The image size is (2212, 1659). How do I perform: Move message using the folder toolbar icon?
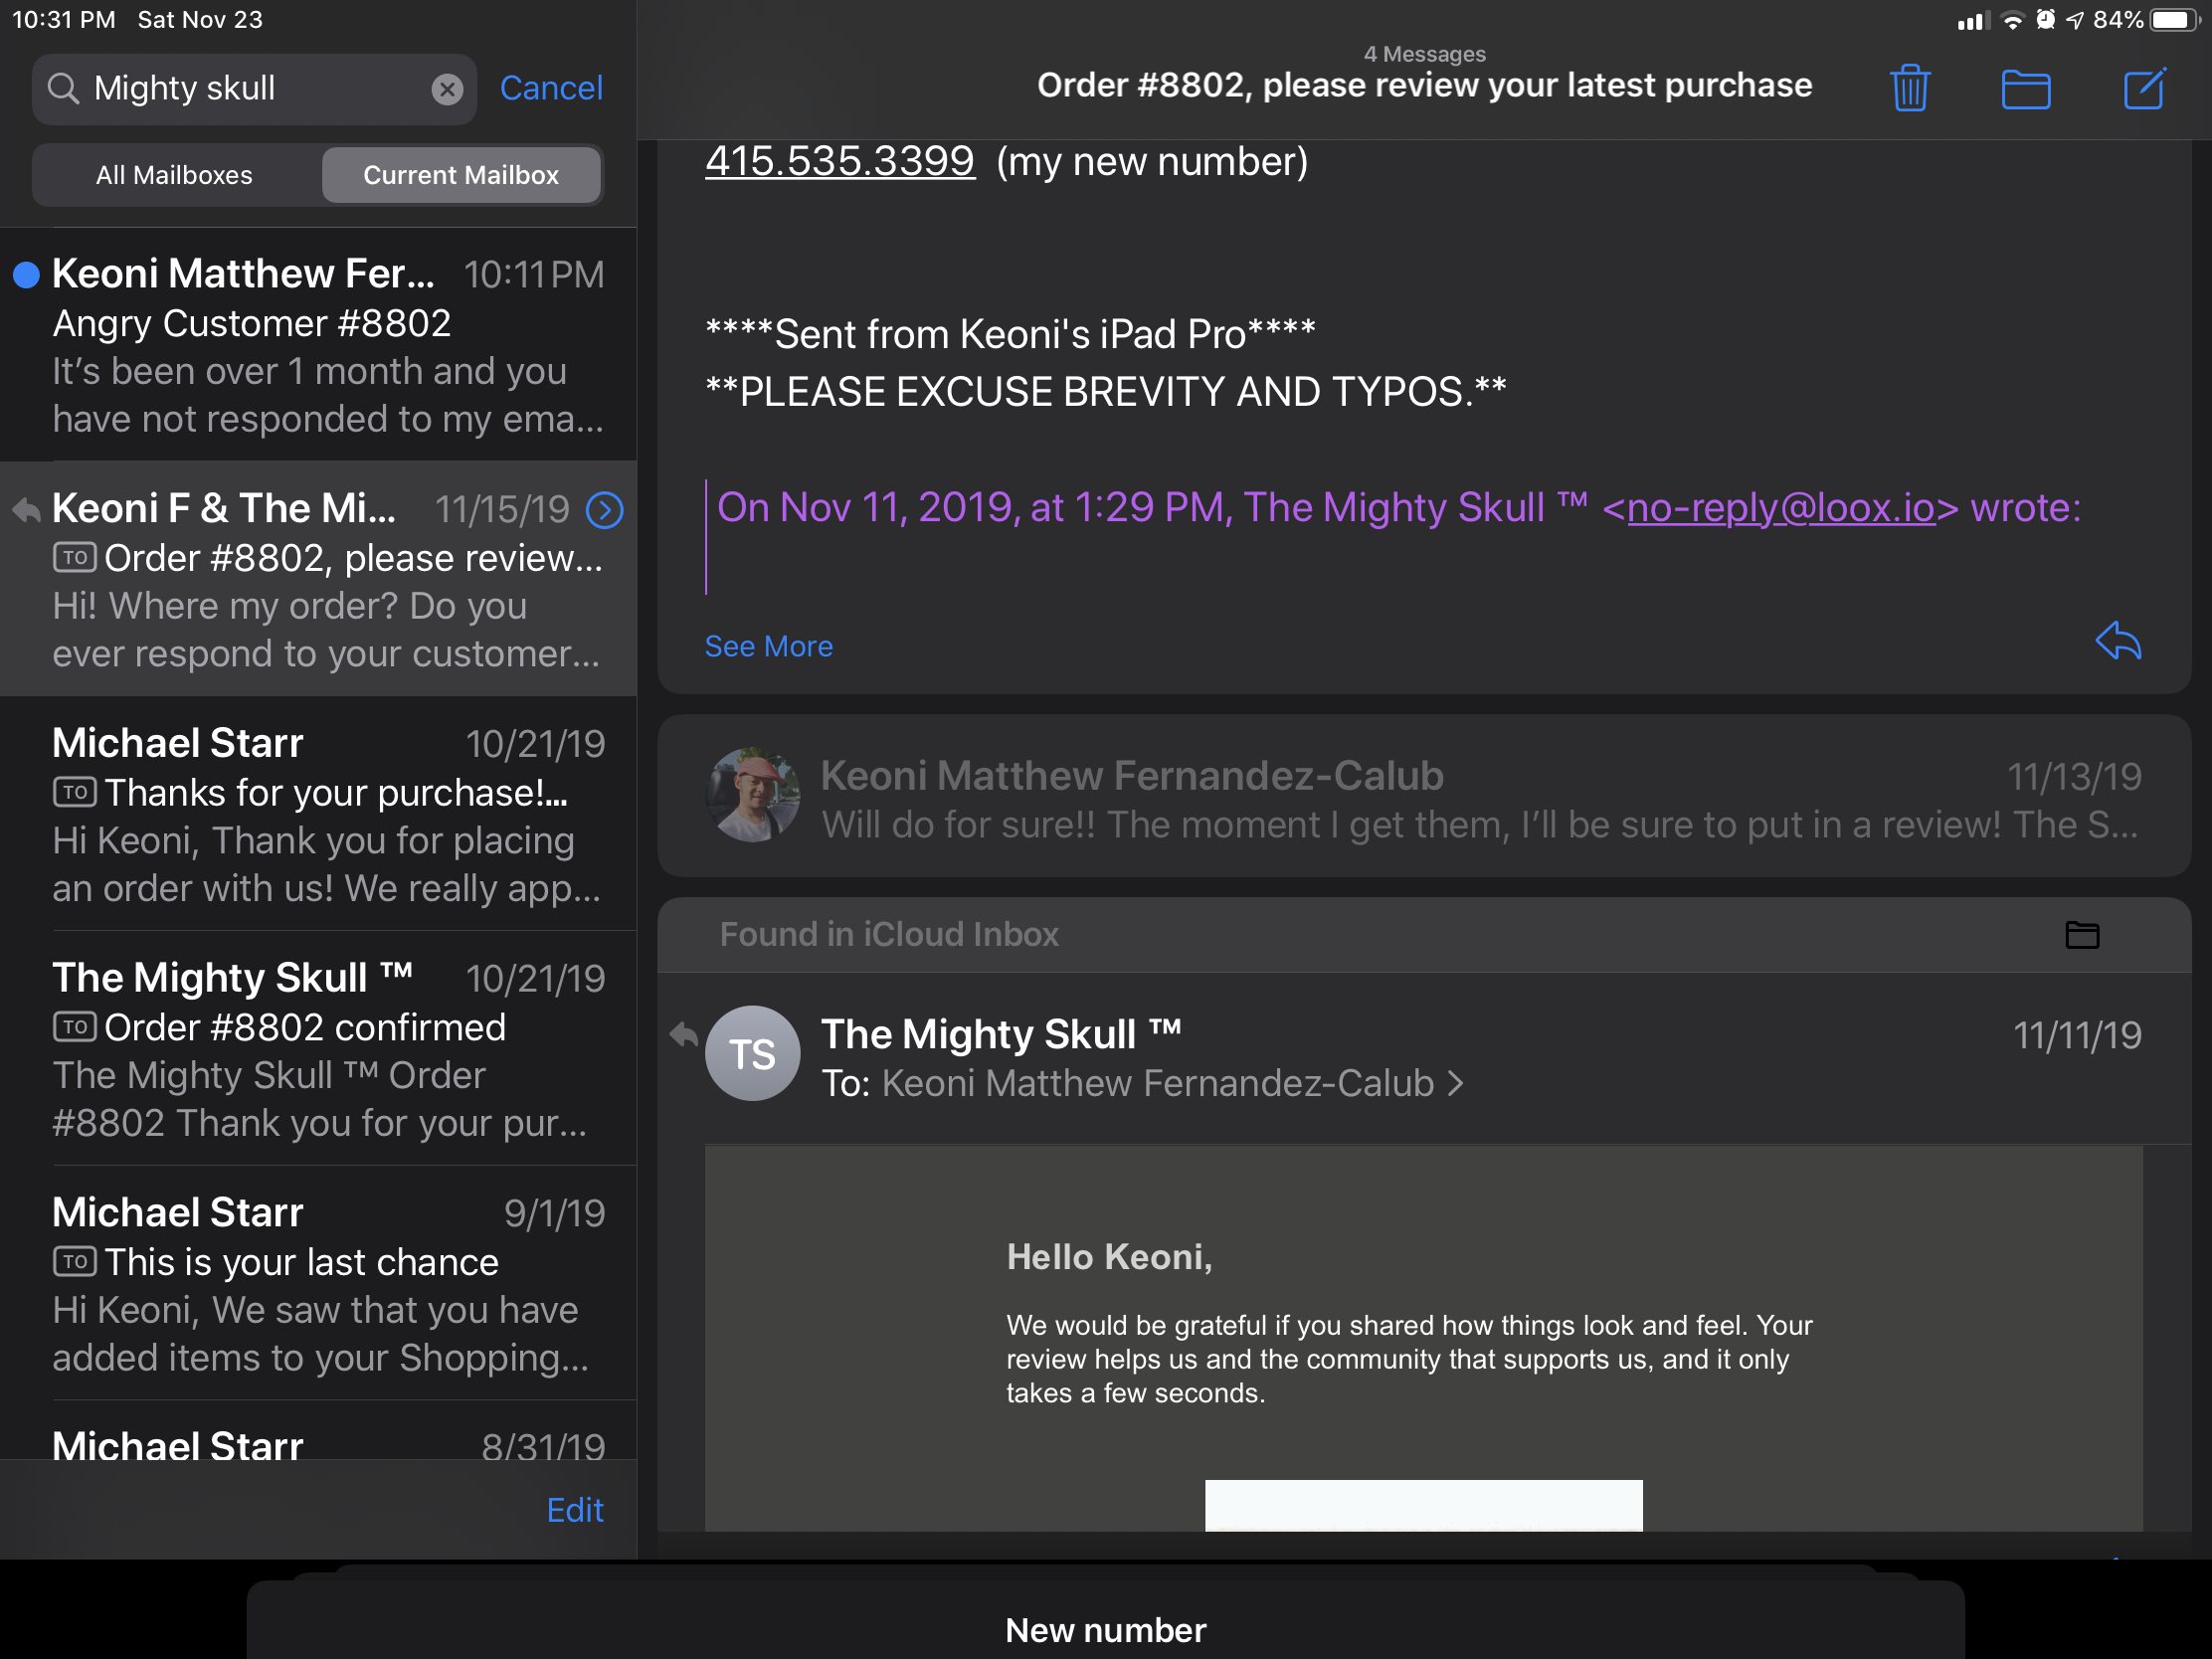pyautogui.click(x=2026, y=89)
